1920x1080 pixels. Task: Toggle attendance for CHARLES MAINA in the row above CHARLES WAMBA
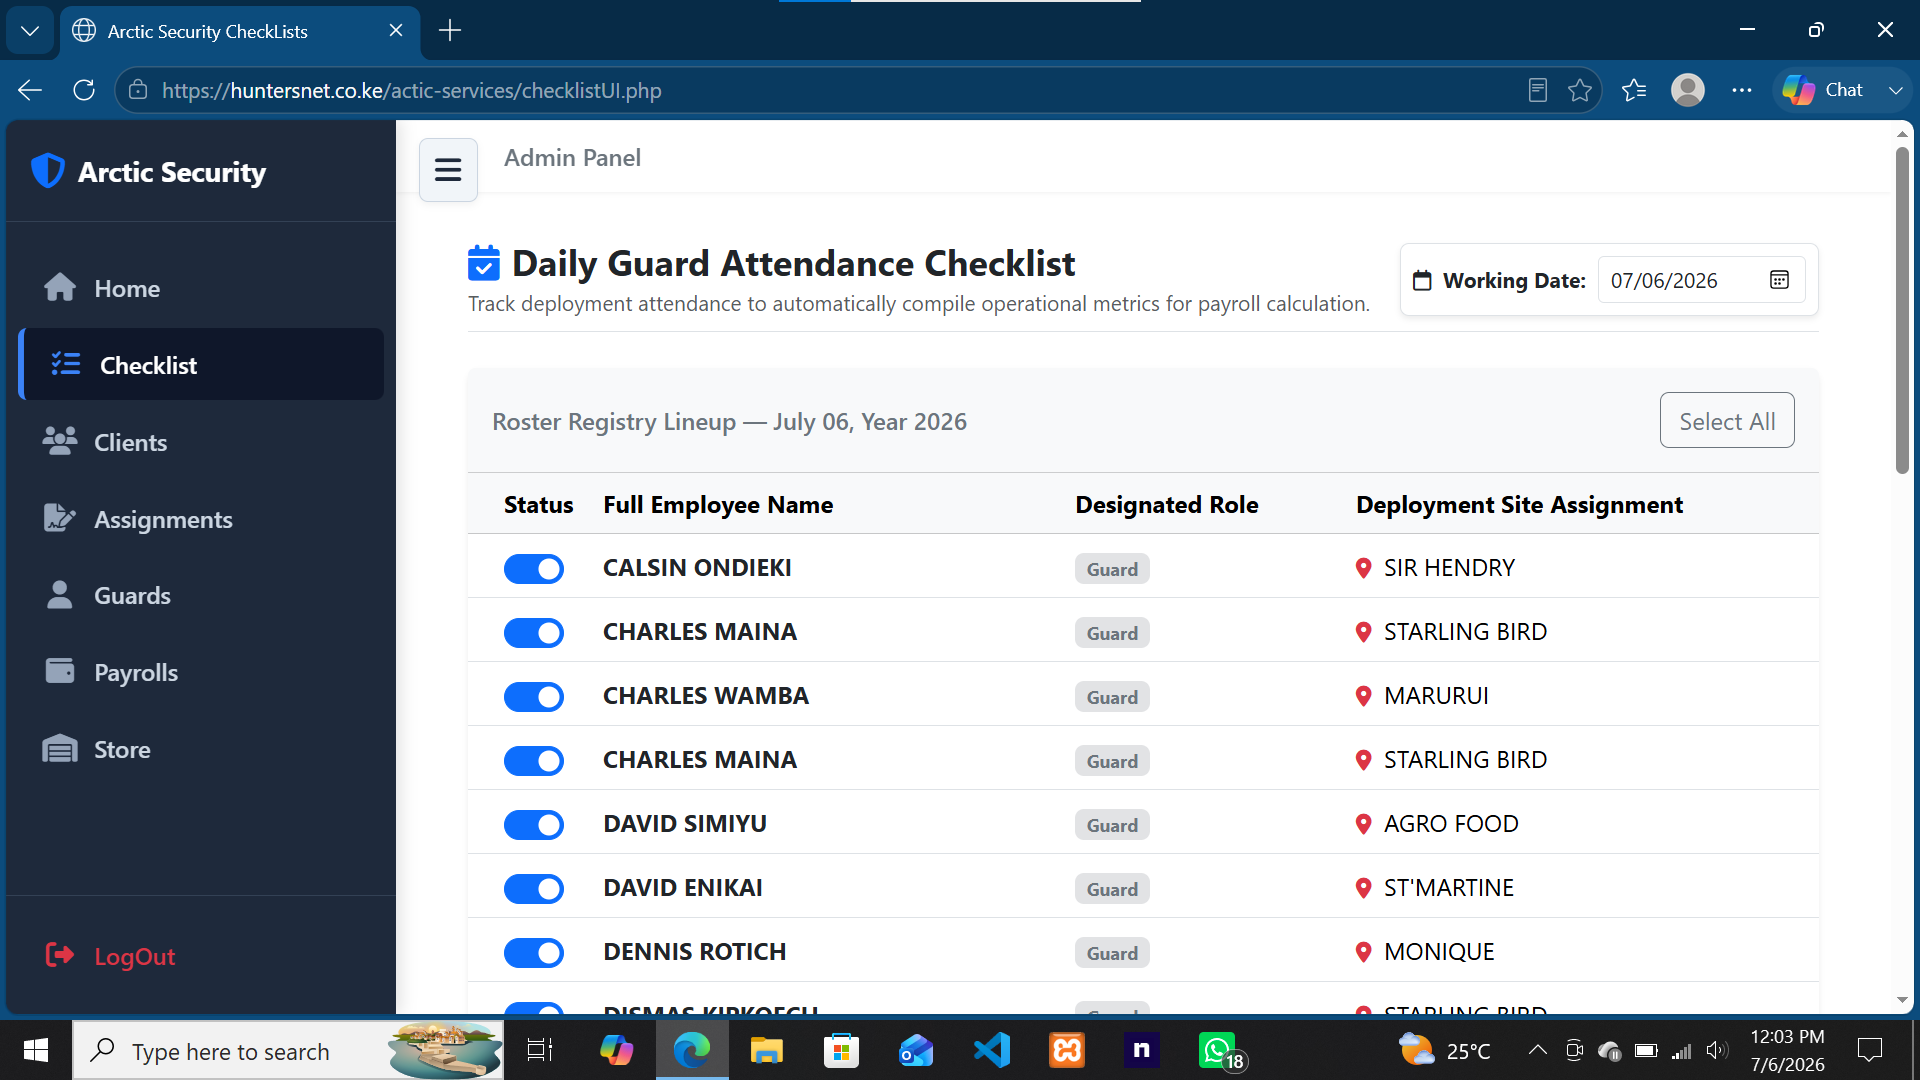pos(534,633)
